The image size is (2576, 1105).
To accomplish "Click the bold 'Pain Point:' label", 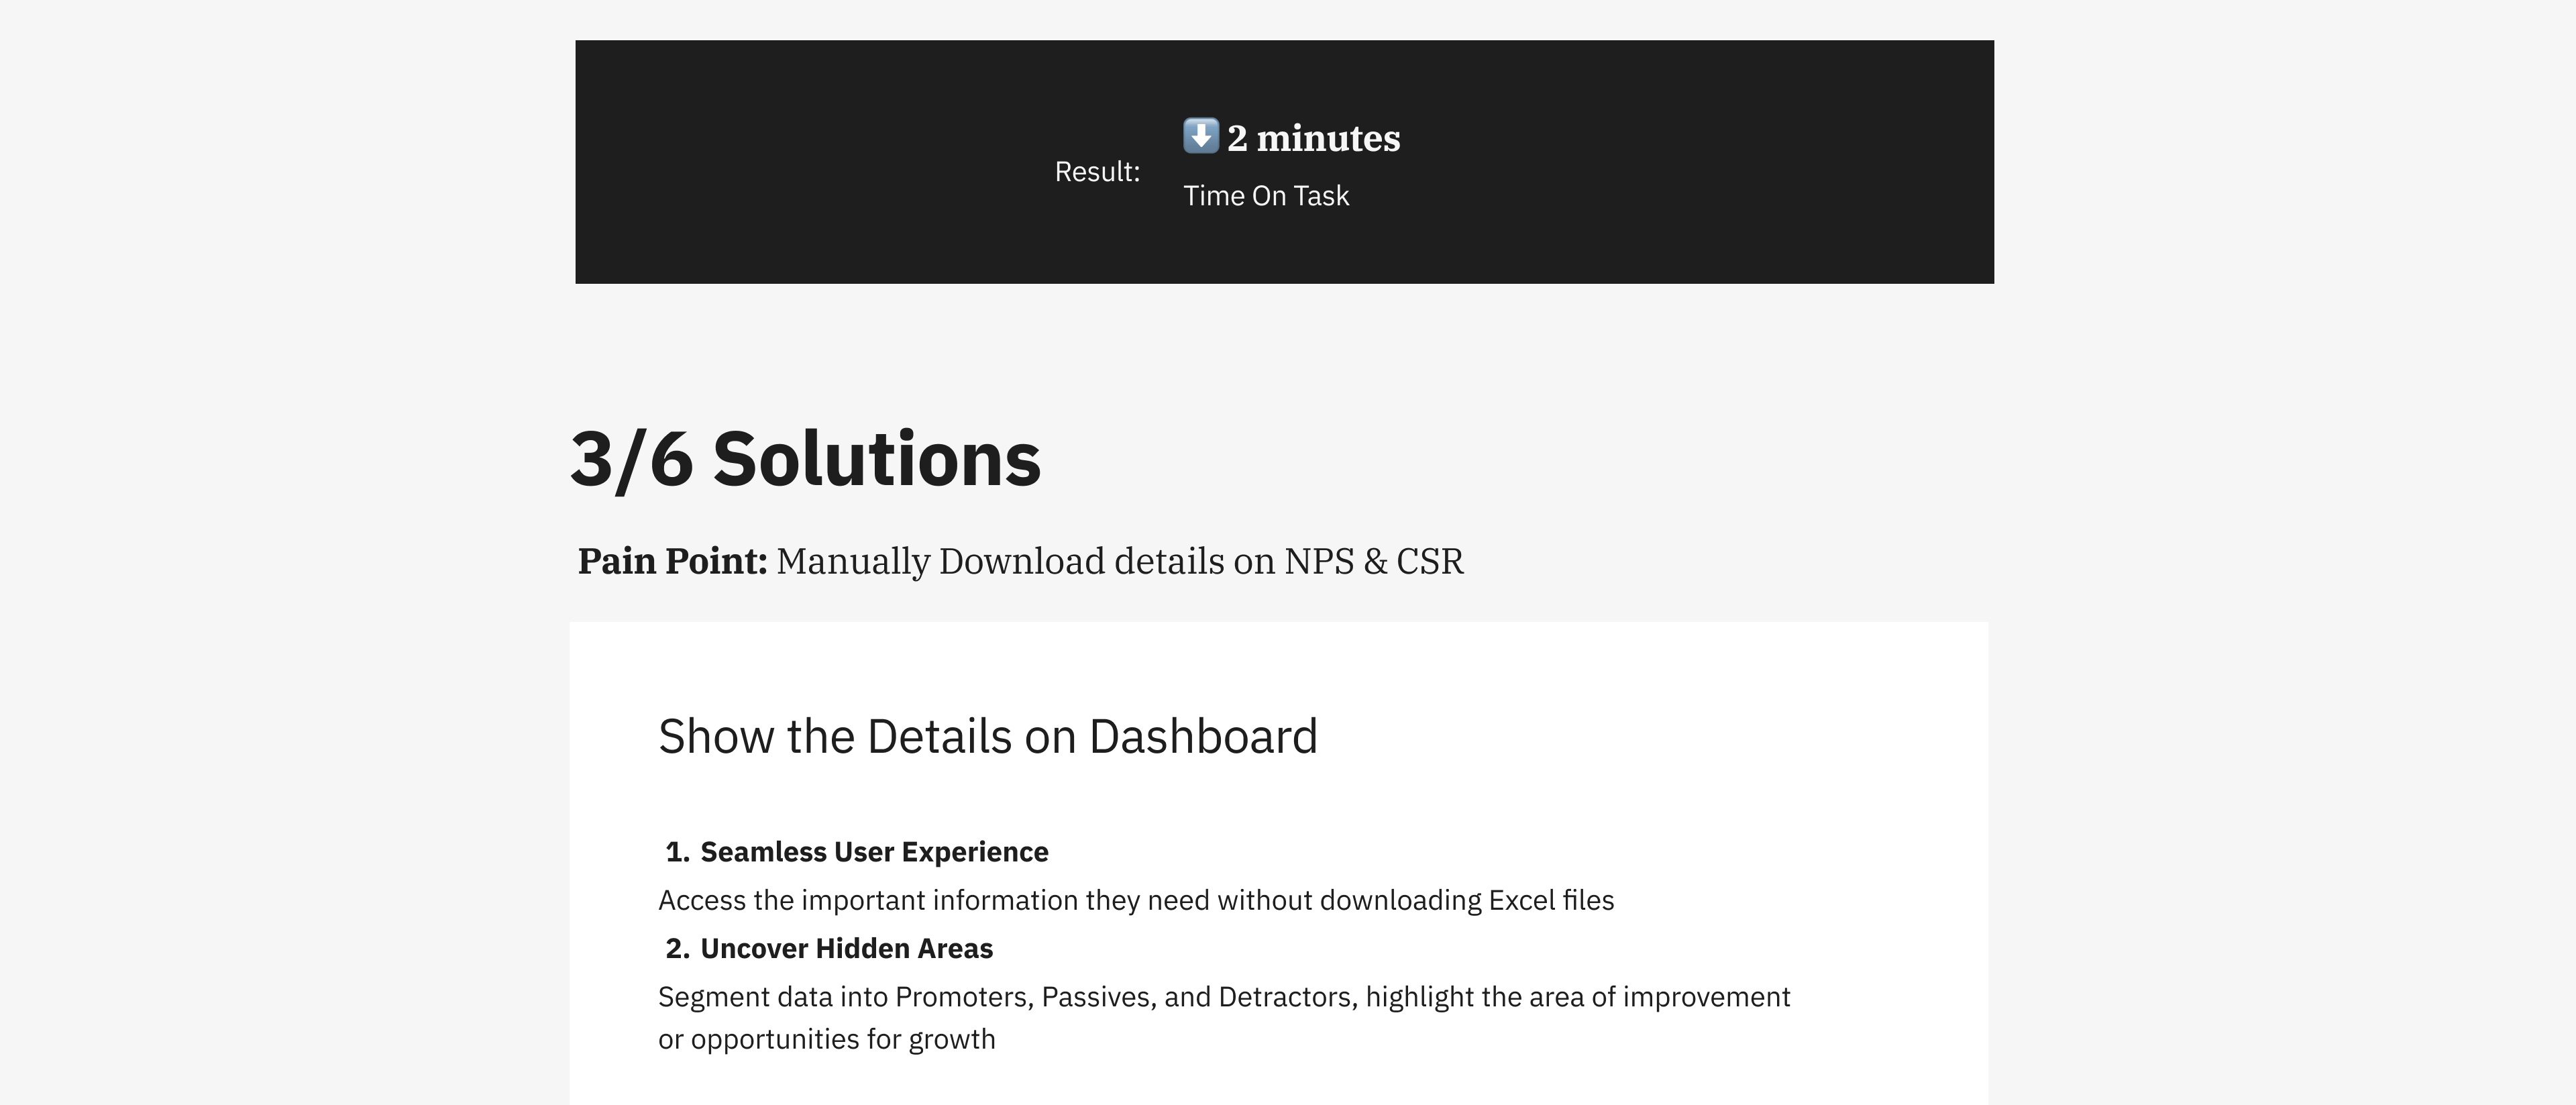I will (x=672, y=561).
